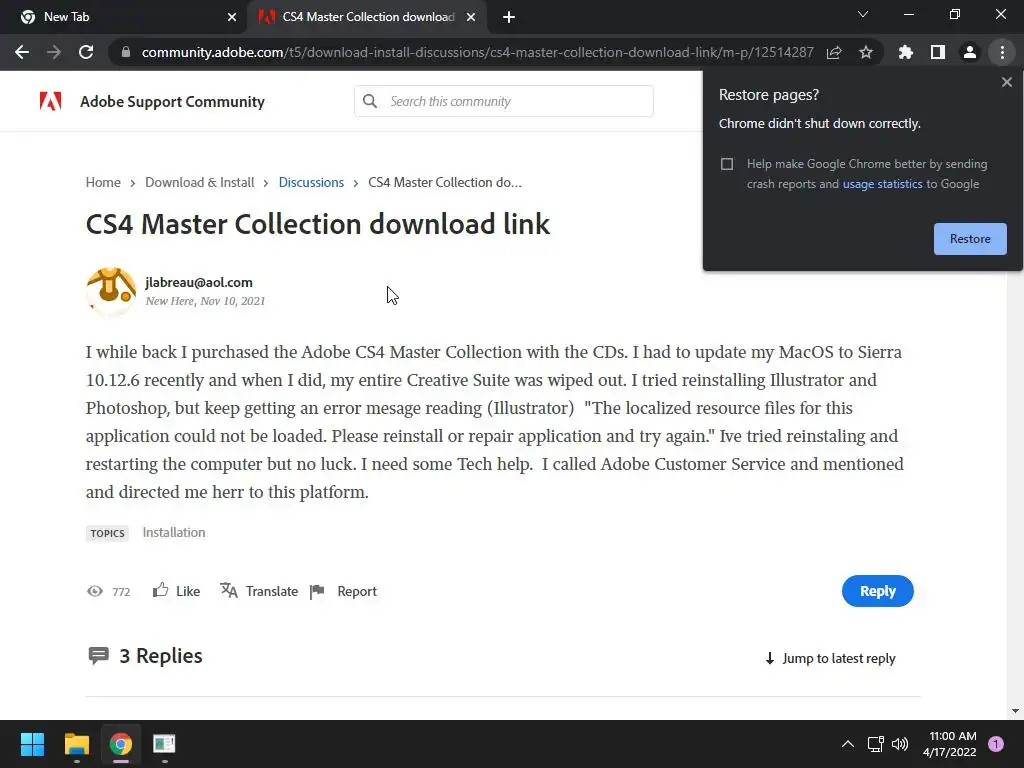The width and height of the screenshot is (1024, 768).
Task: Open the Extensions puzzle icon
Action: coord(906,52)
